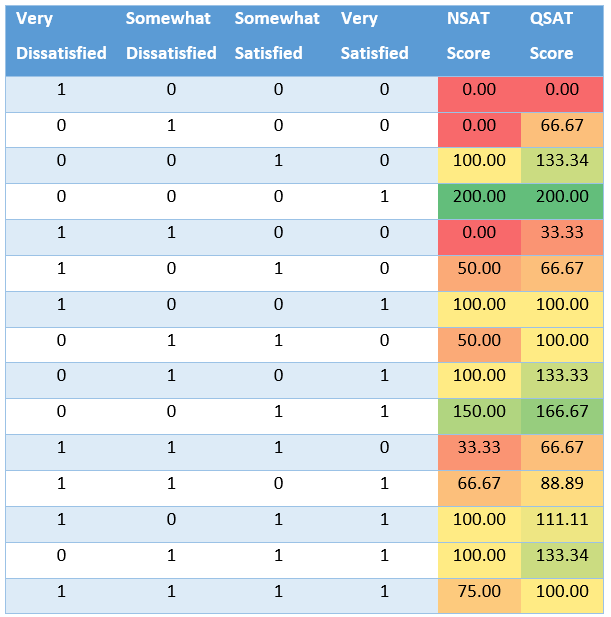Image resolution: width=611 pixels, height=617 pixels.
Task: Click the QSAT 133.33 cell
Action: pos(562,376)
